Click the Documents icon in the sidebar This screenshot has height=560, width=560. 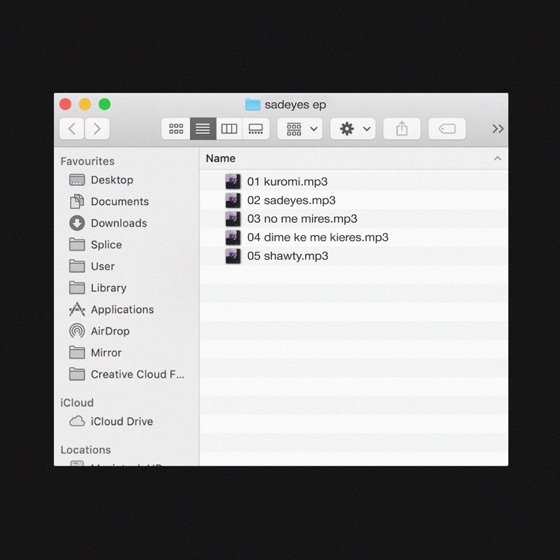click(x=77, y=201)
